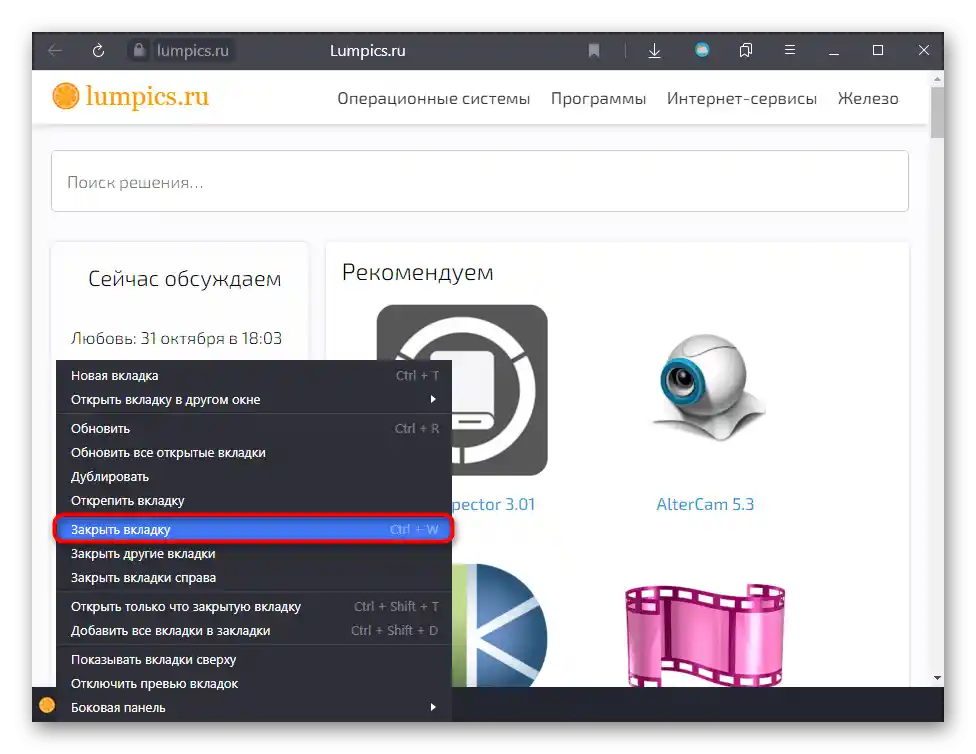Click the Рекомендуем heading
The image size is (976, 754).
pyautogui.click(x=418, y=272)
